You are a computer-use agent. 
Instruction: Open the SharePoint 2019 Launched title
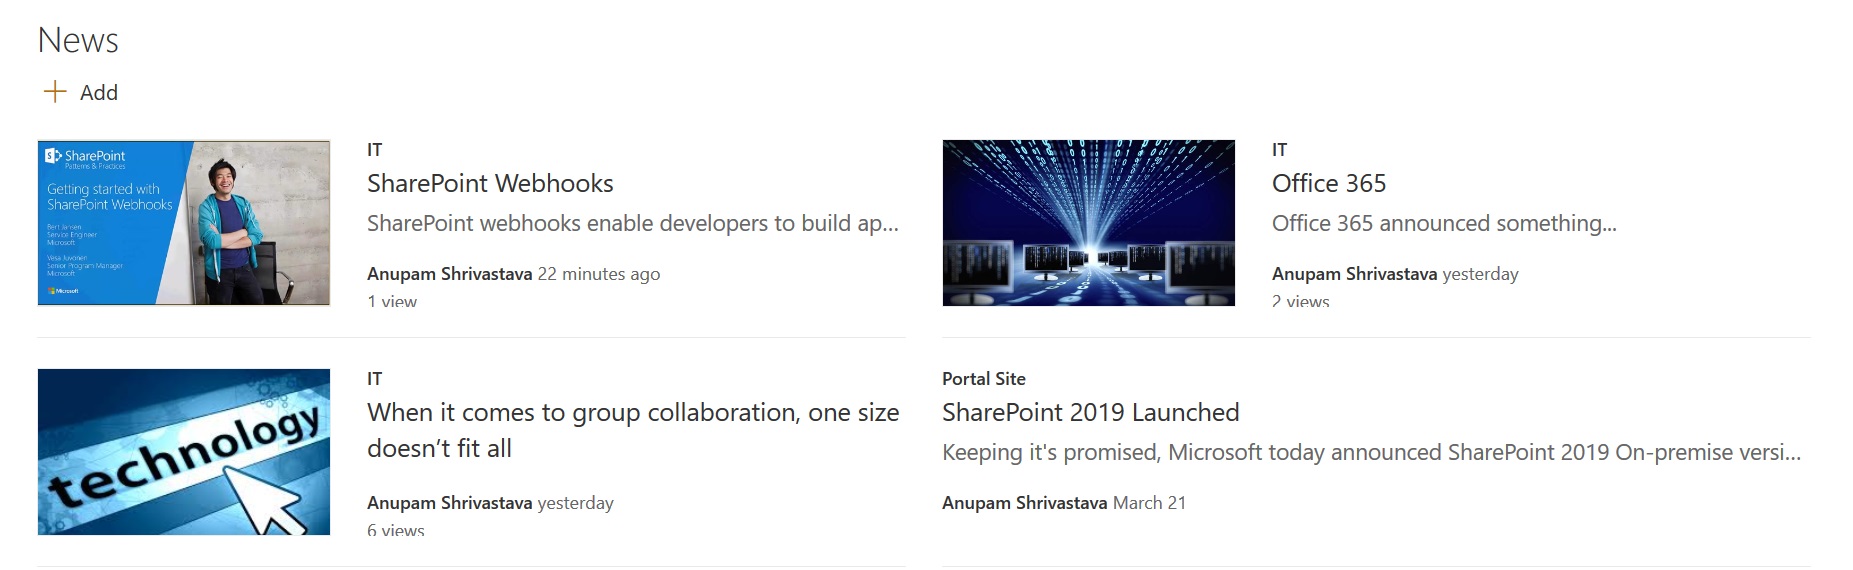point(1090,412)
